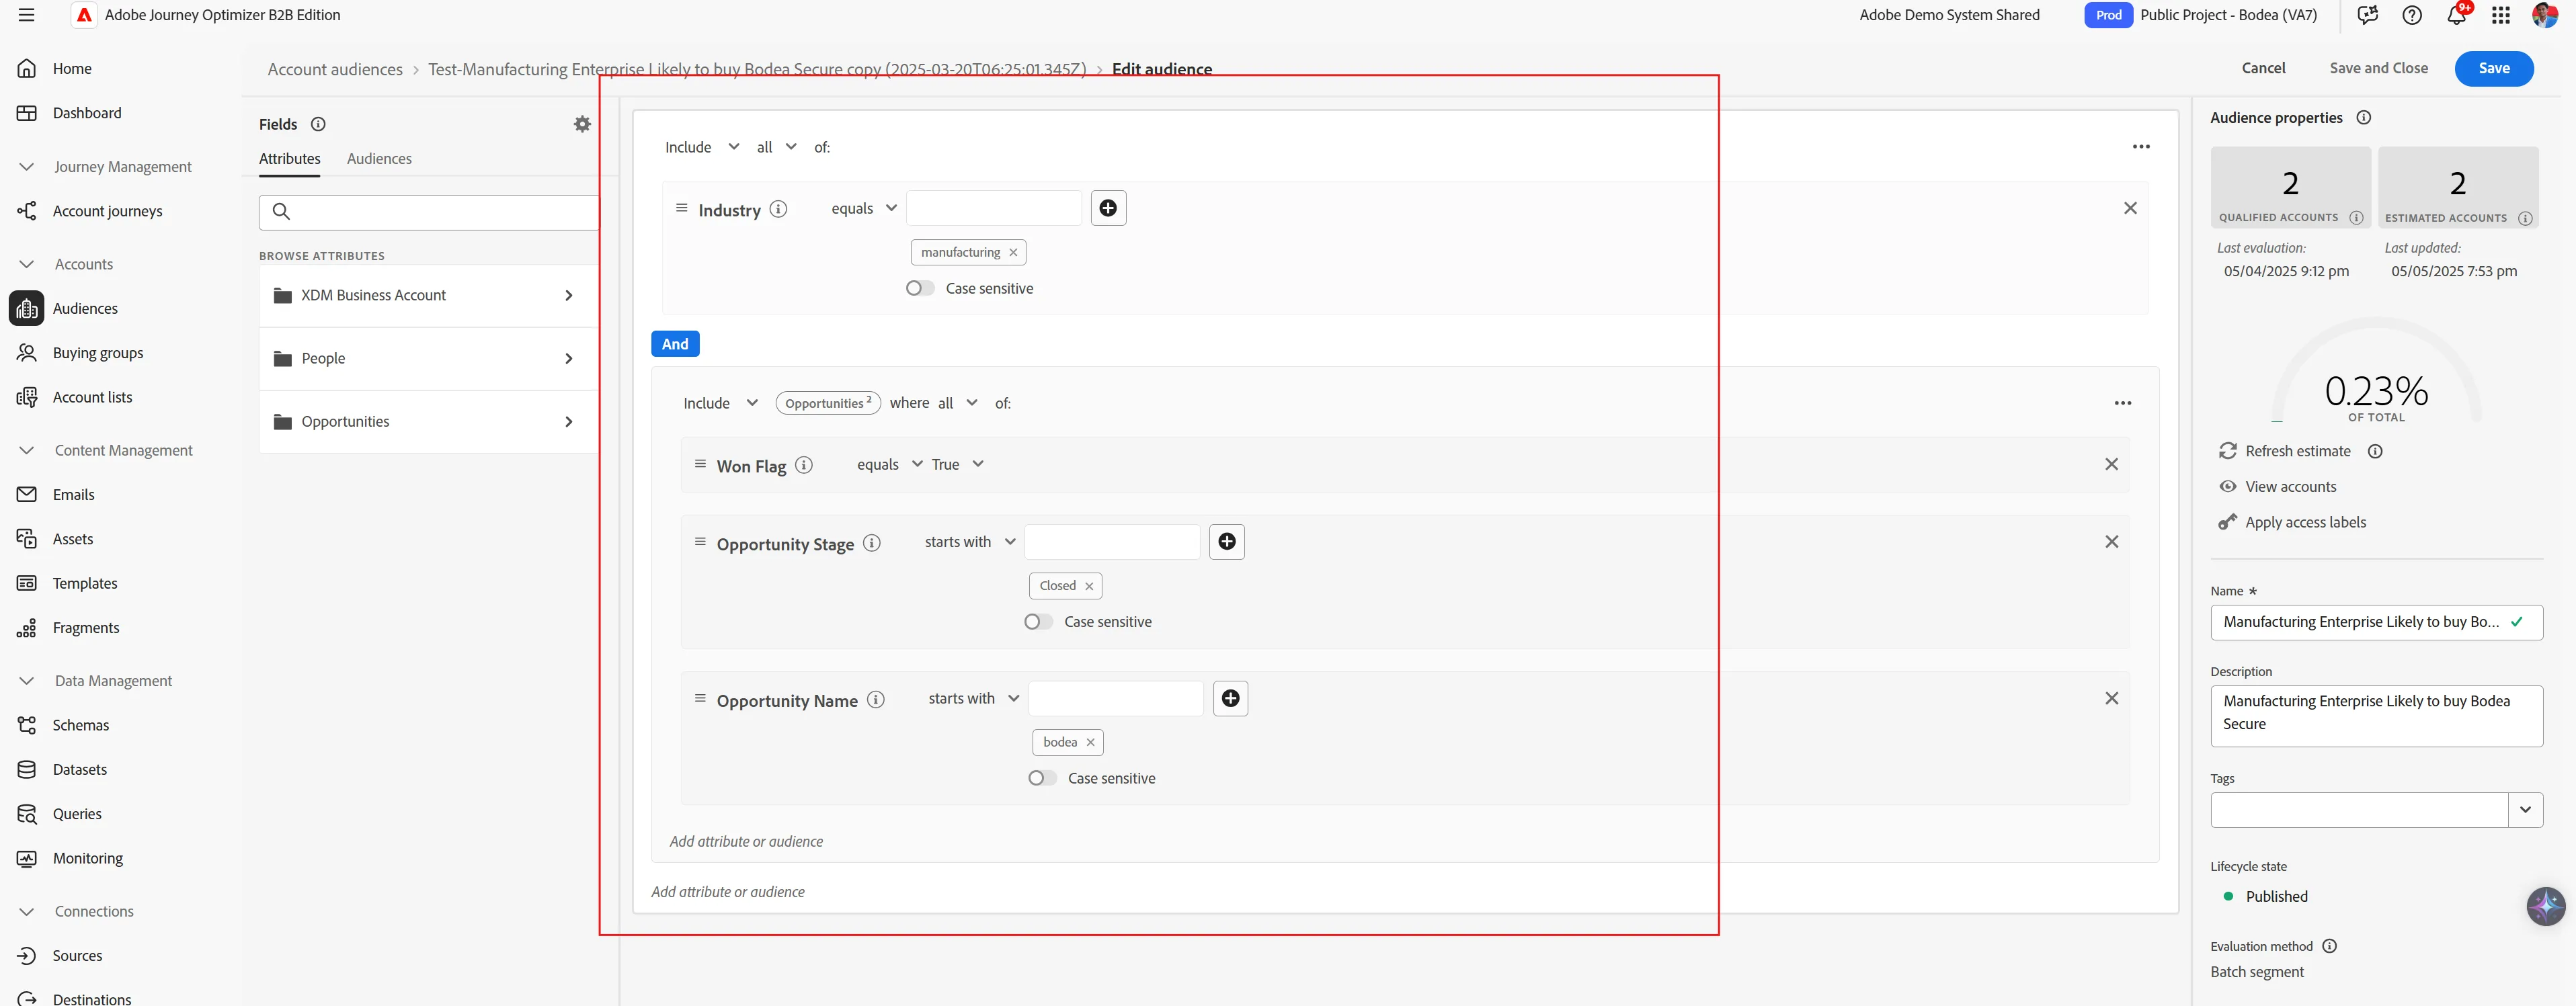The width and height of the screenshot is (2576, 1006).
Task: Remove the manufacturing value tag
Action: (1013, 253)
